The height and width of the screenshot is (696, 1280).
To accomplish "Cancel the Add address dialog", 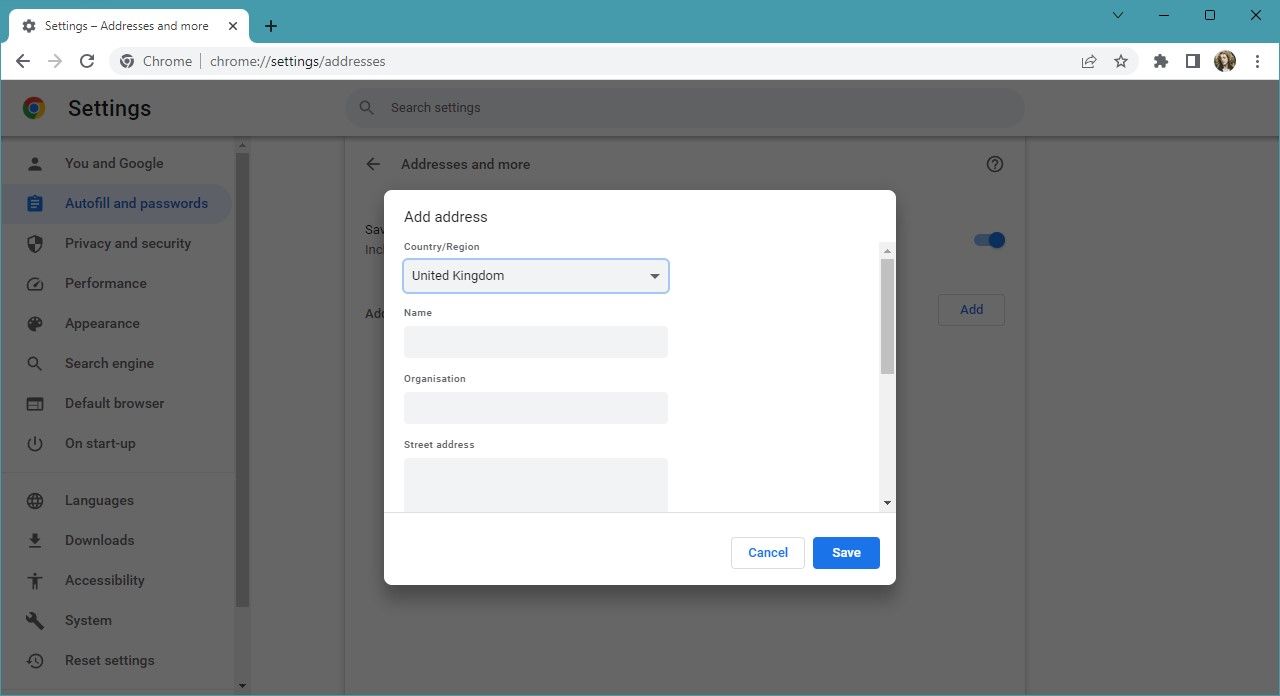I will point(767,552).
